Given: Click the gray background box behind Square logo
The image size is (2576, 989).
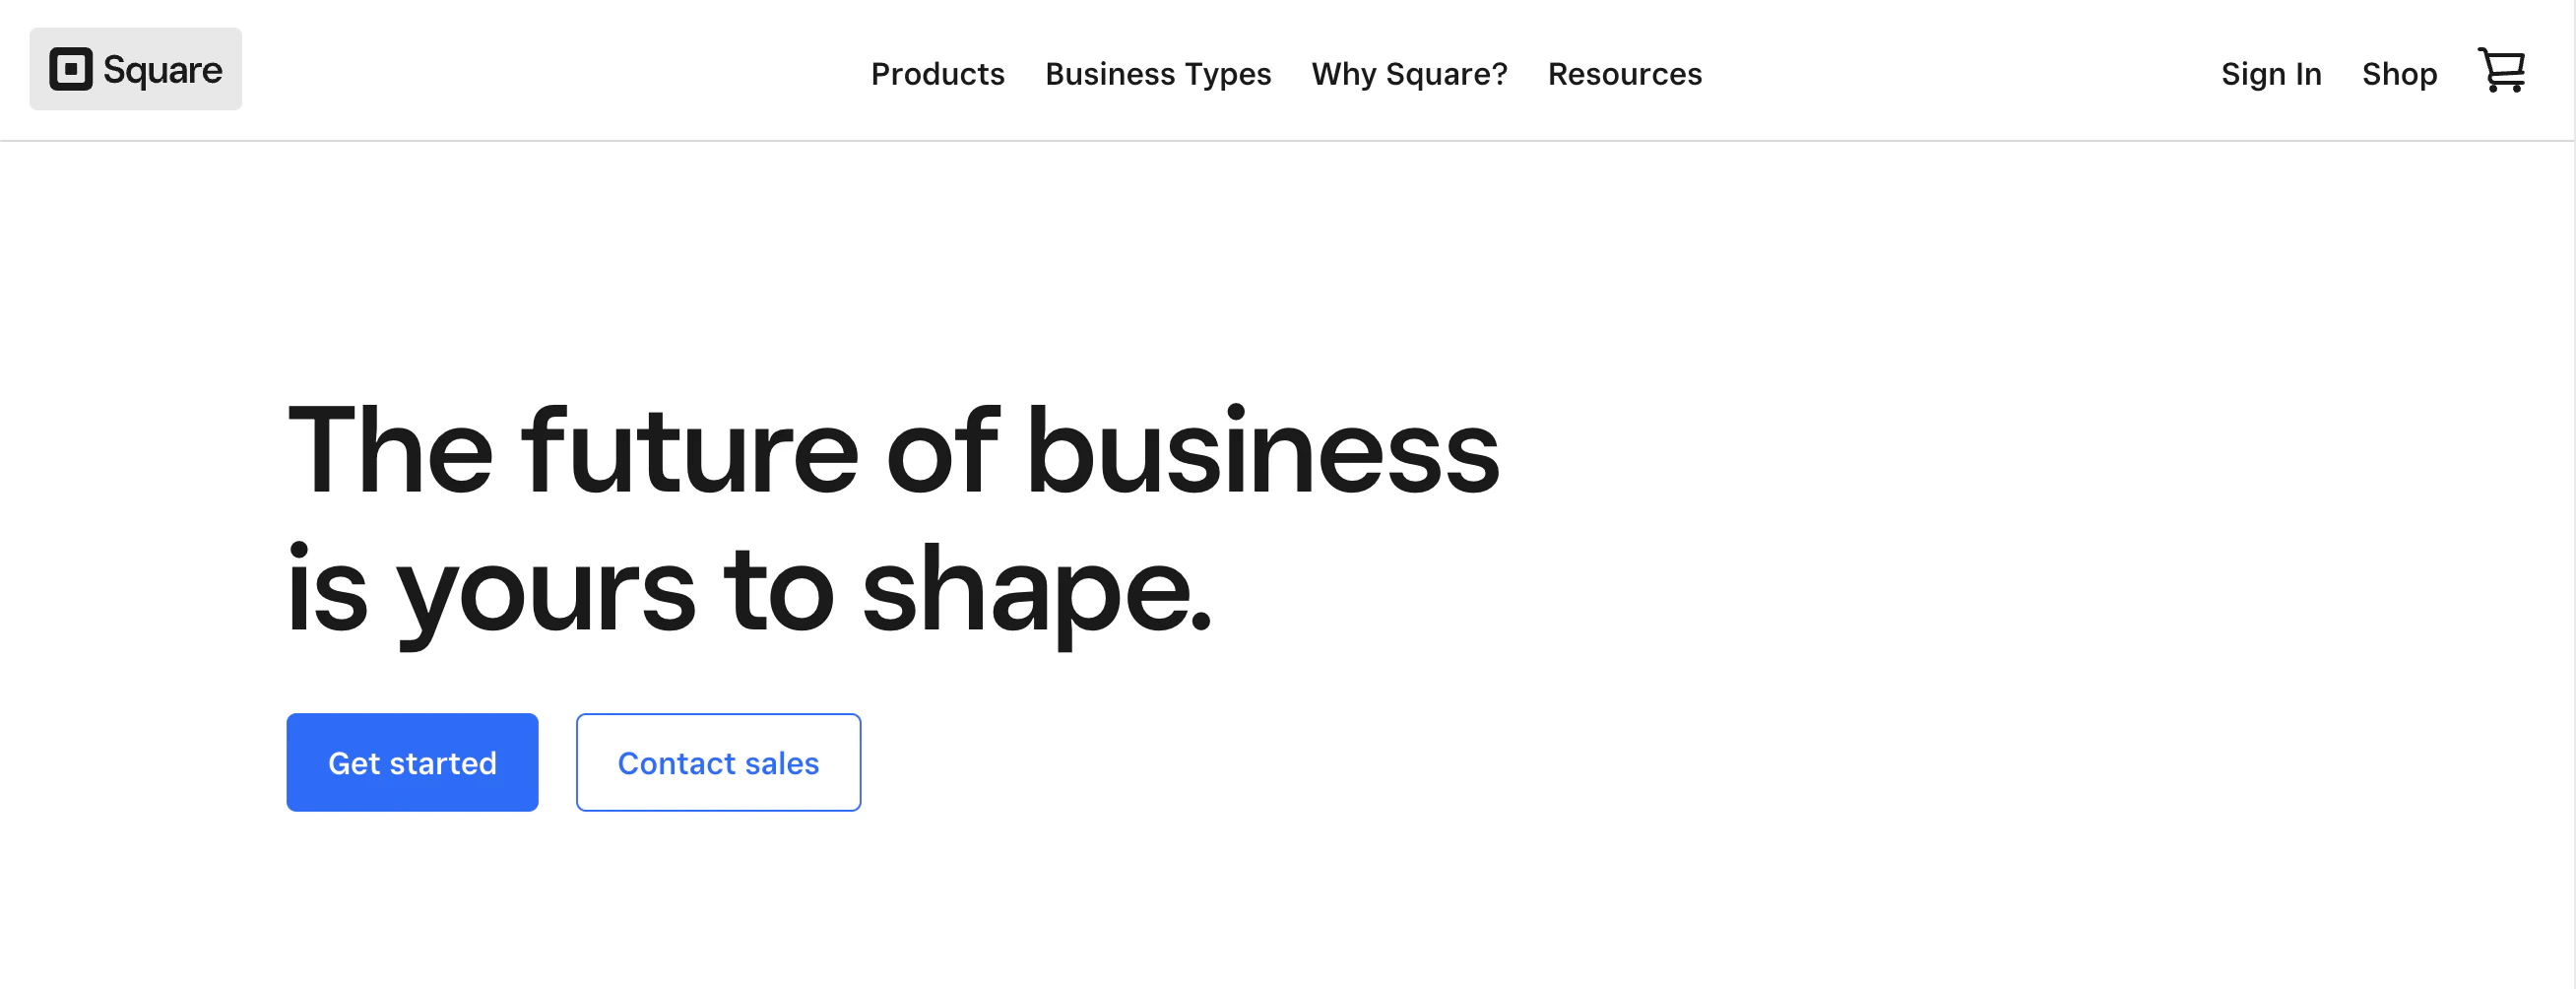Looking at the screenshot, I should coord(135,69).
